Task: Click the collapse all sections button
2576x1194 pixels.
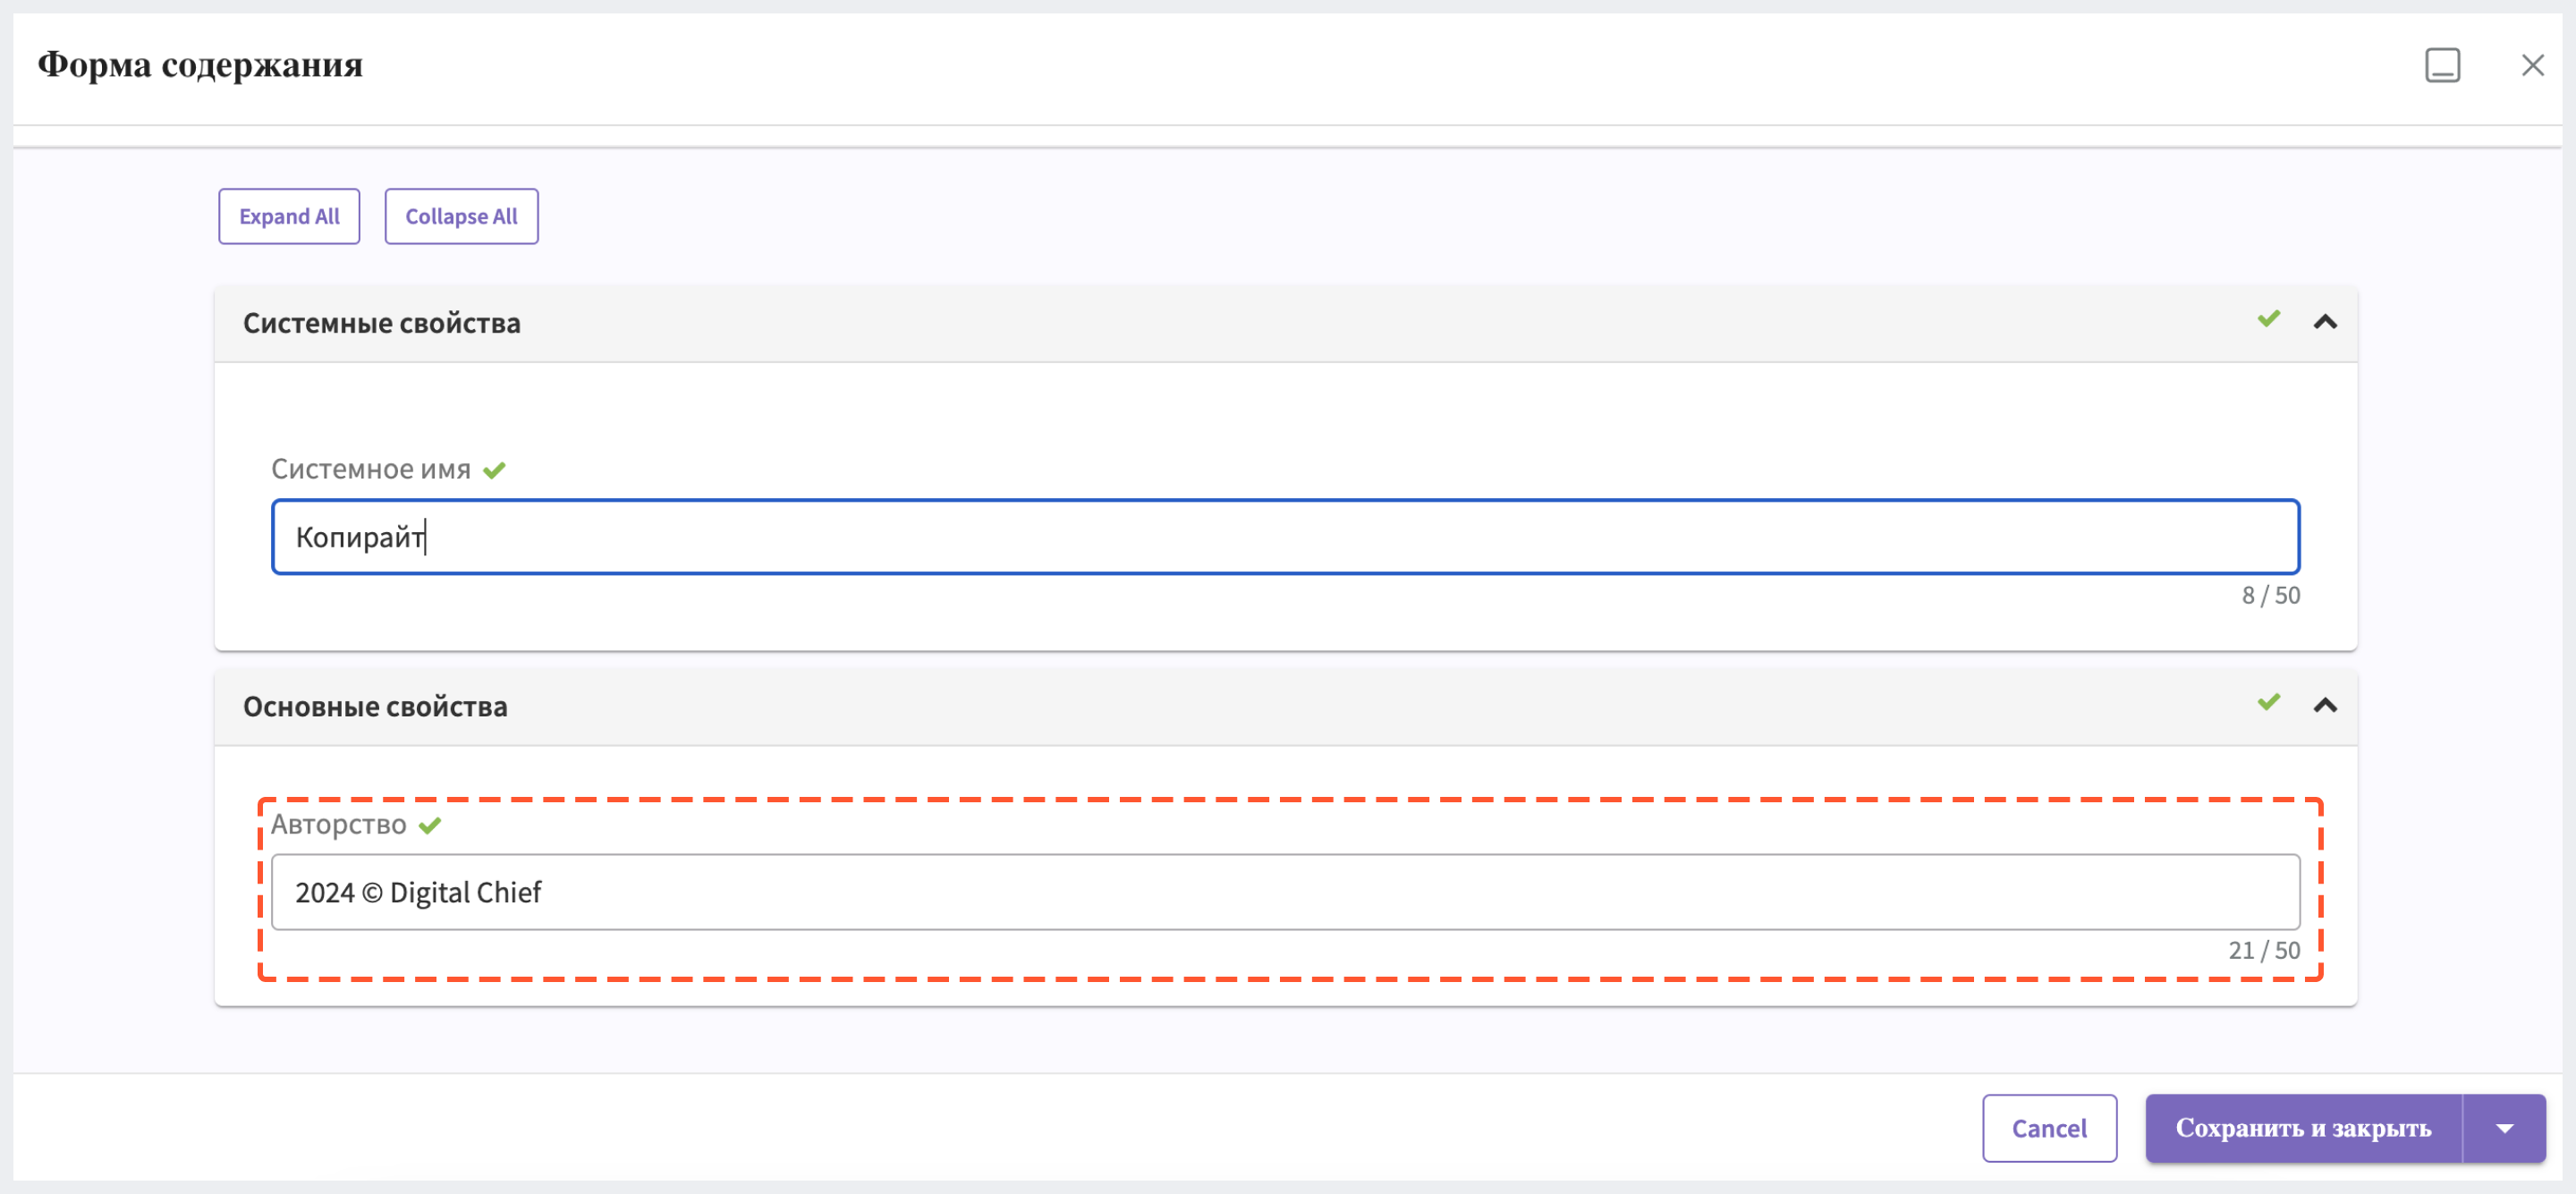Action: click(462, 216)
